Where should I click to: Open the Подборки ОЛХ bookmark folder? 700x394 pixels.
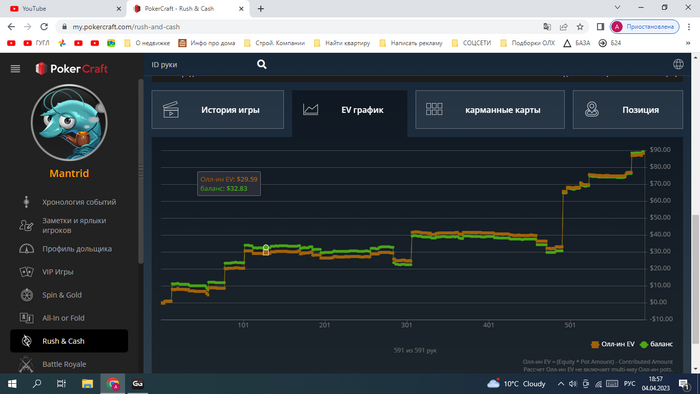pos(528,43)
